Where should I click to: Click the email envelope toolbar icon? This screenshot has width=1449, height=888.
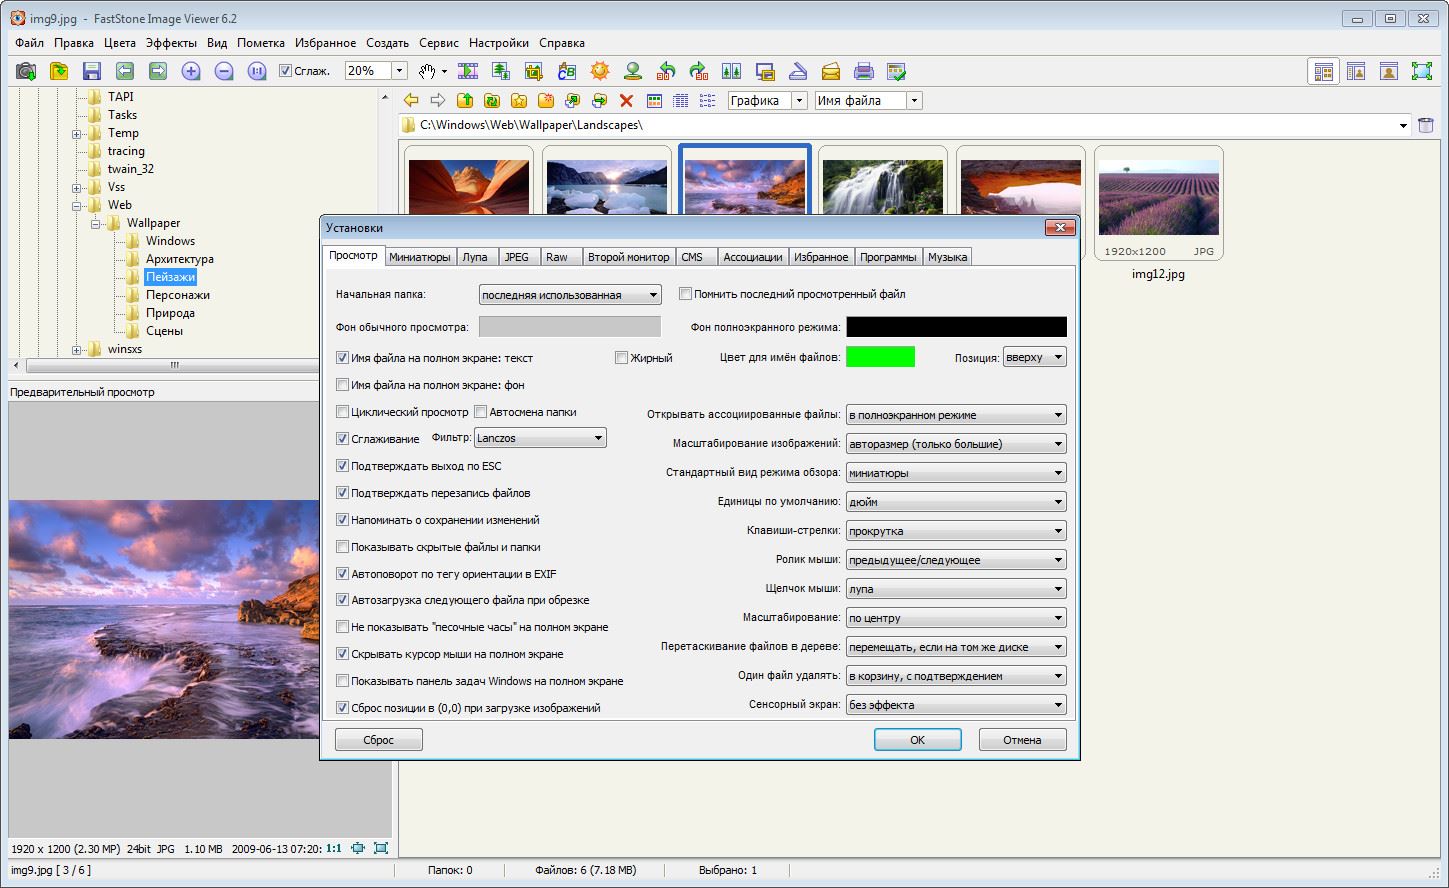[x=831, y=71]
